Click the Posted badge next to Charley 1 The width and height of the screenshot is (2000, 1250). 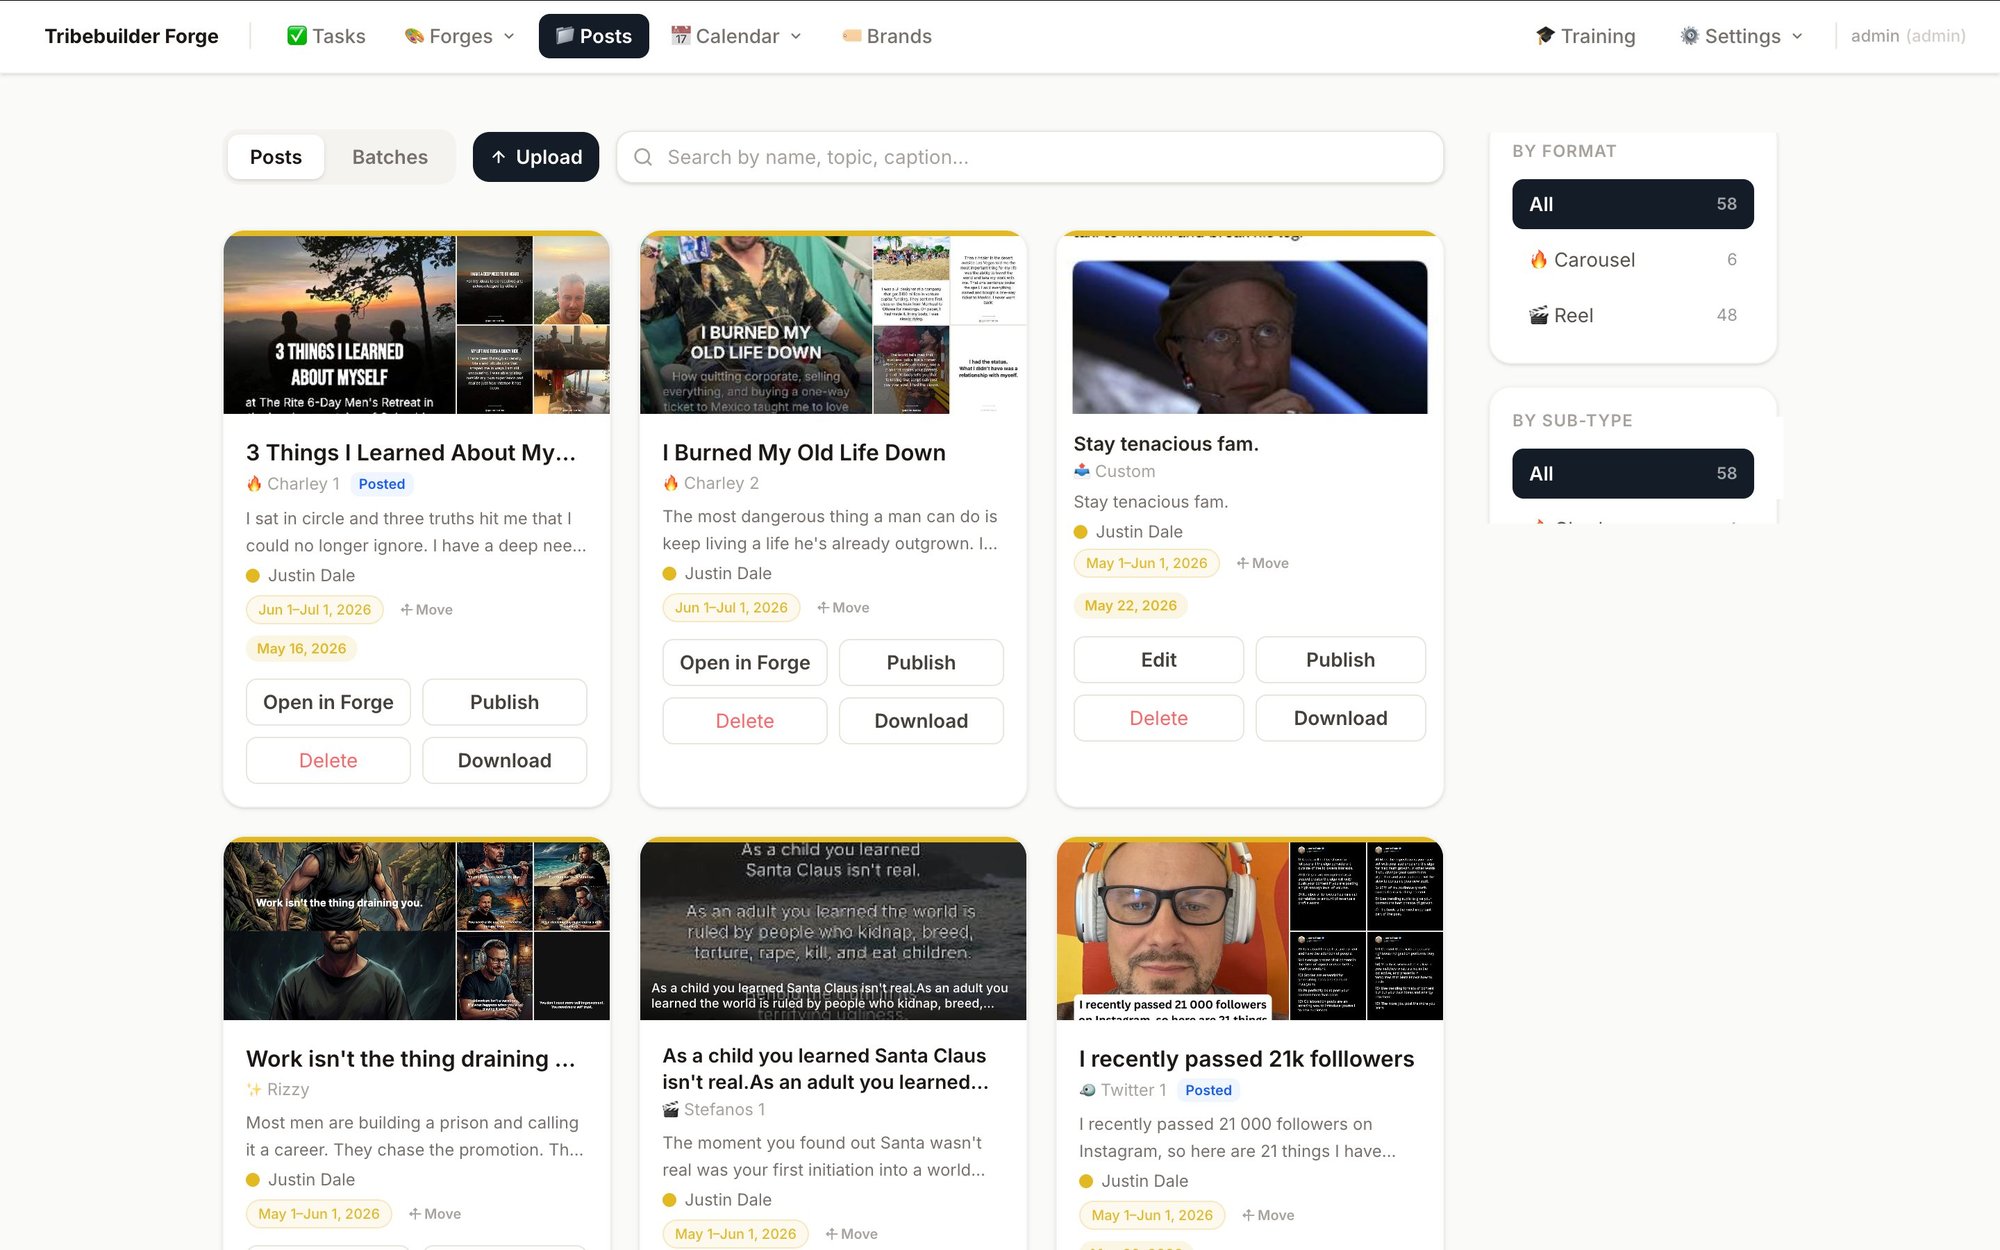382,484
